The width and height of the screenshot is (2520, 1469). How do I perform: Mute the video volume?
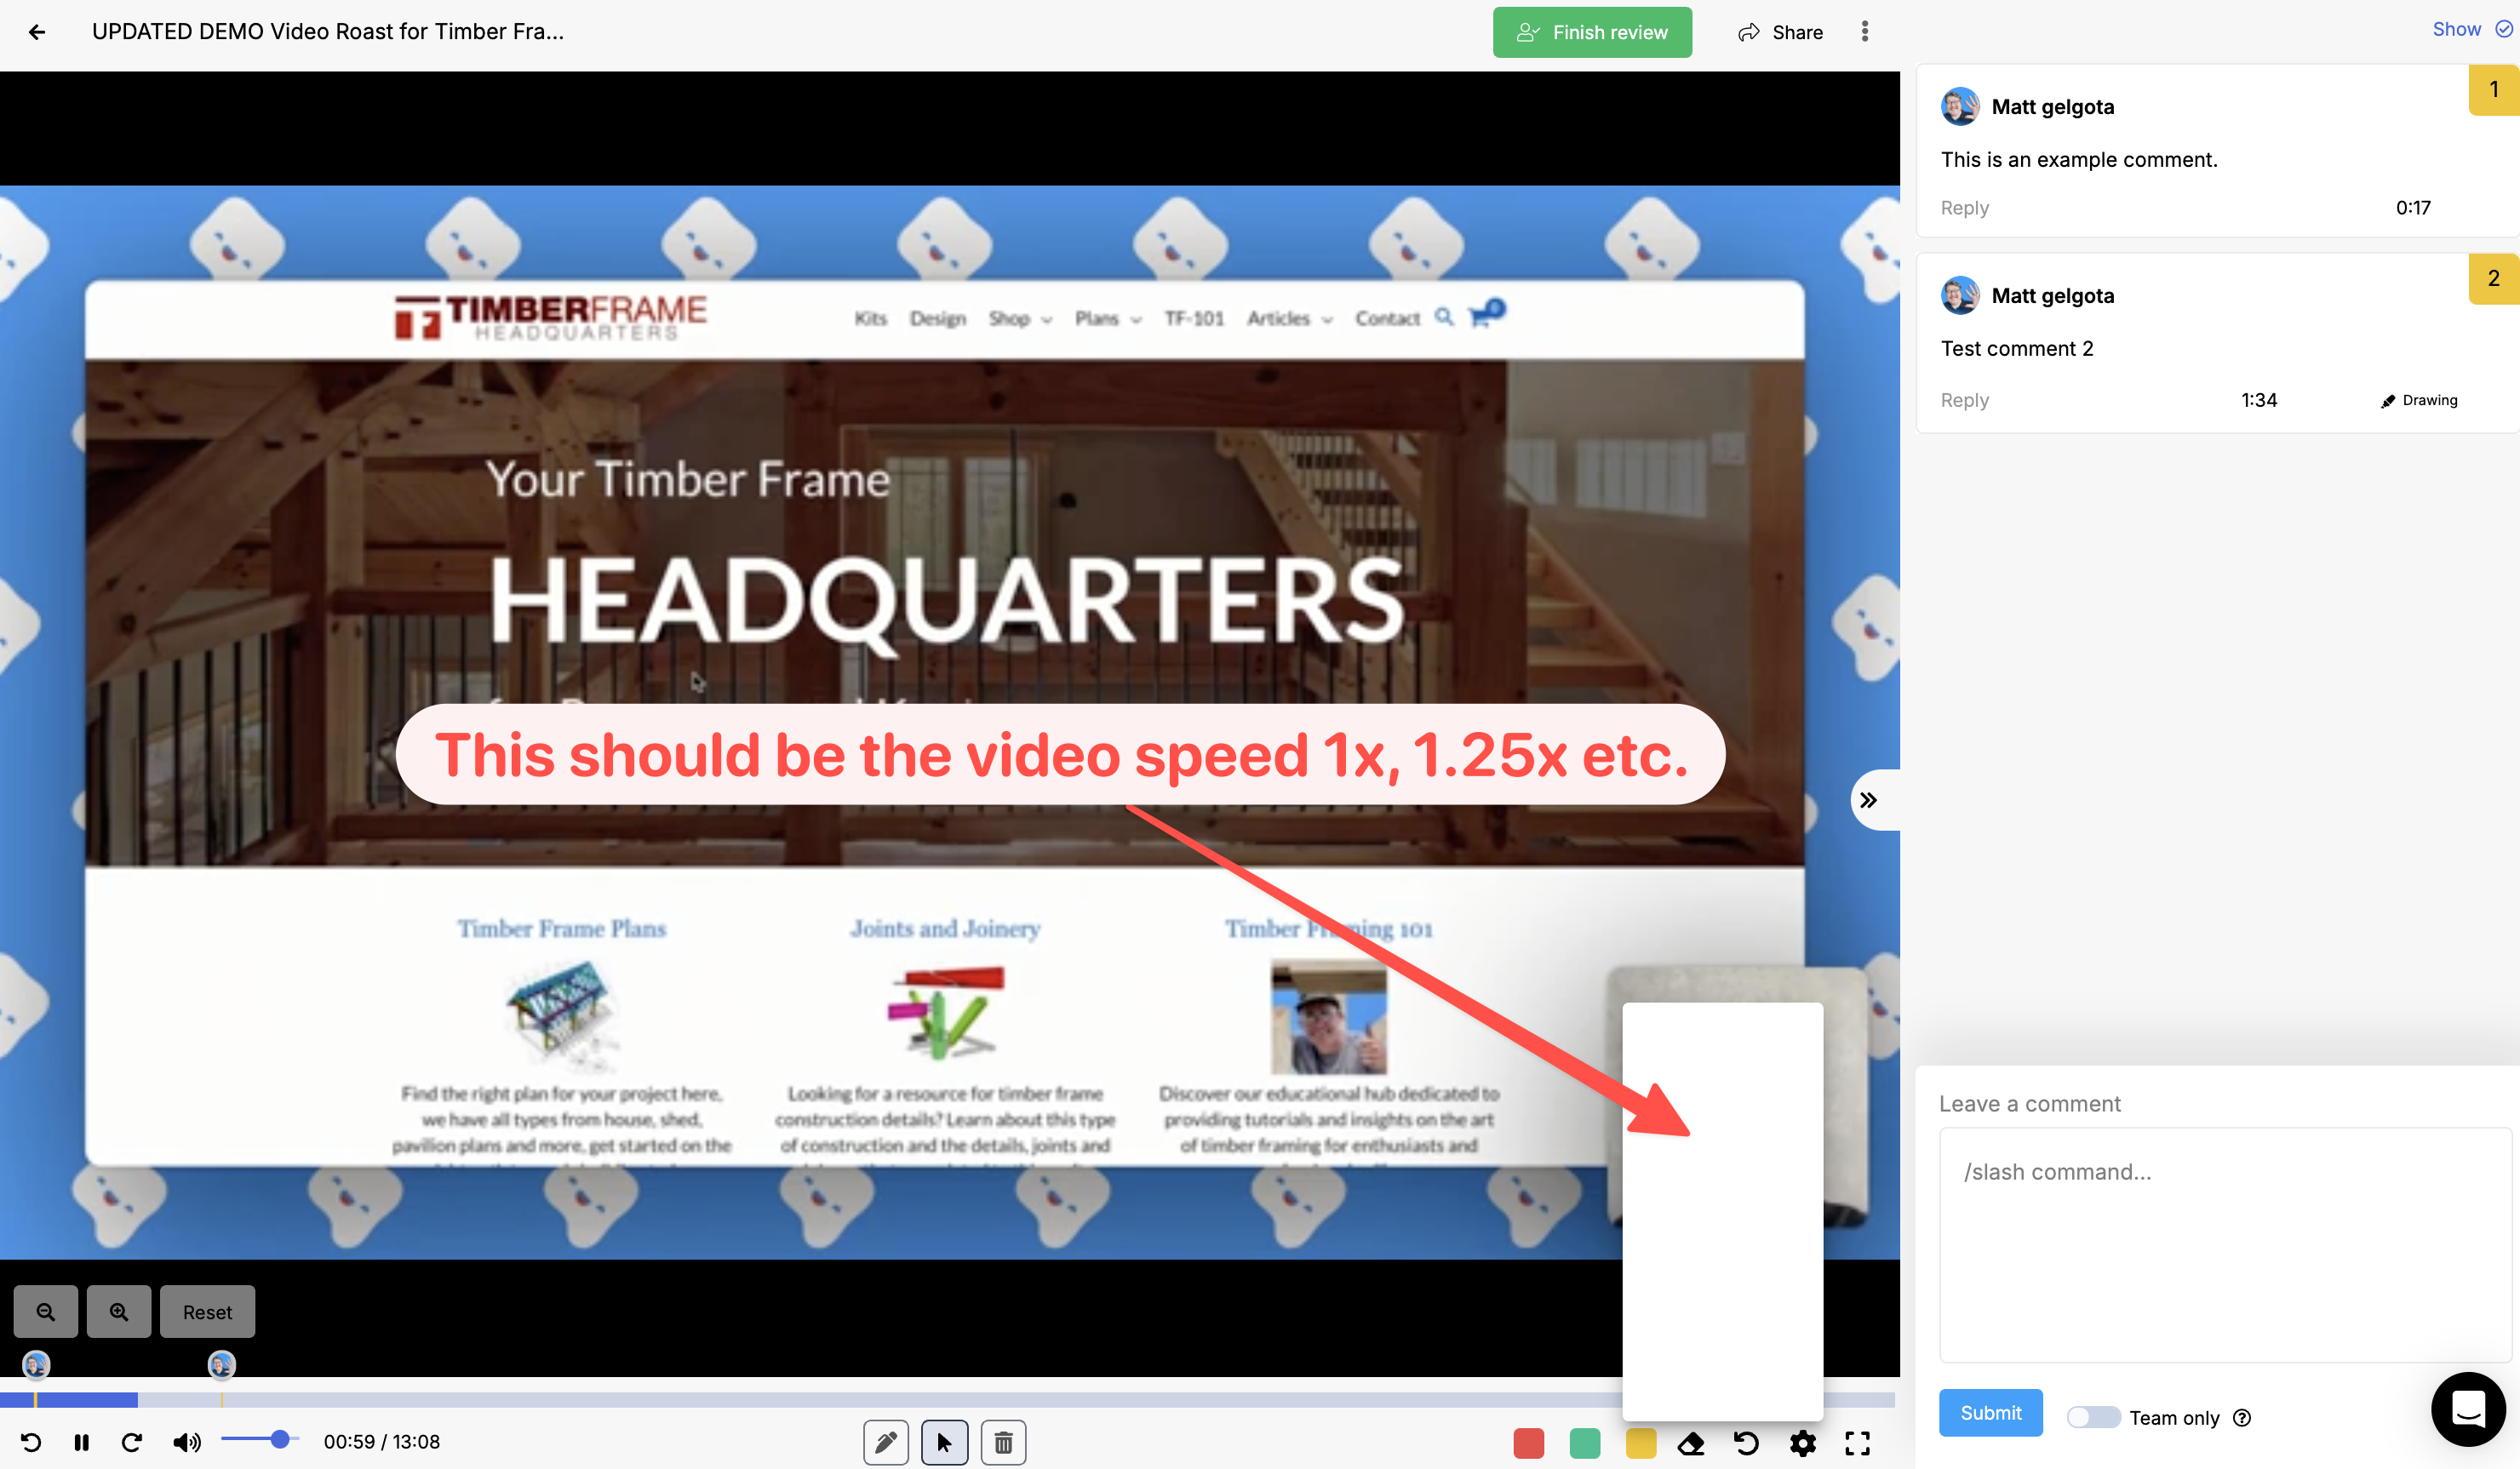(186, 1442)
